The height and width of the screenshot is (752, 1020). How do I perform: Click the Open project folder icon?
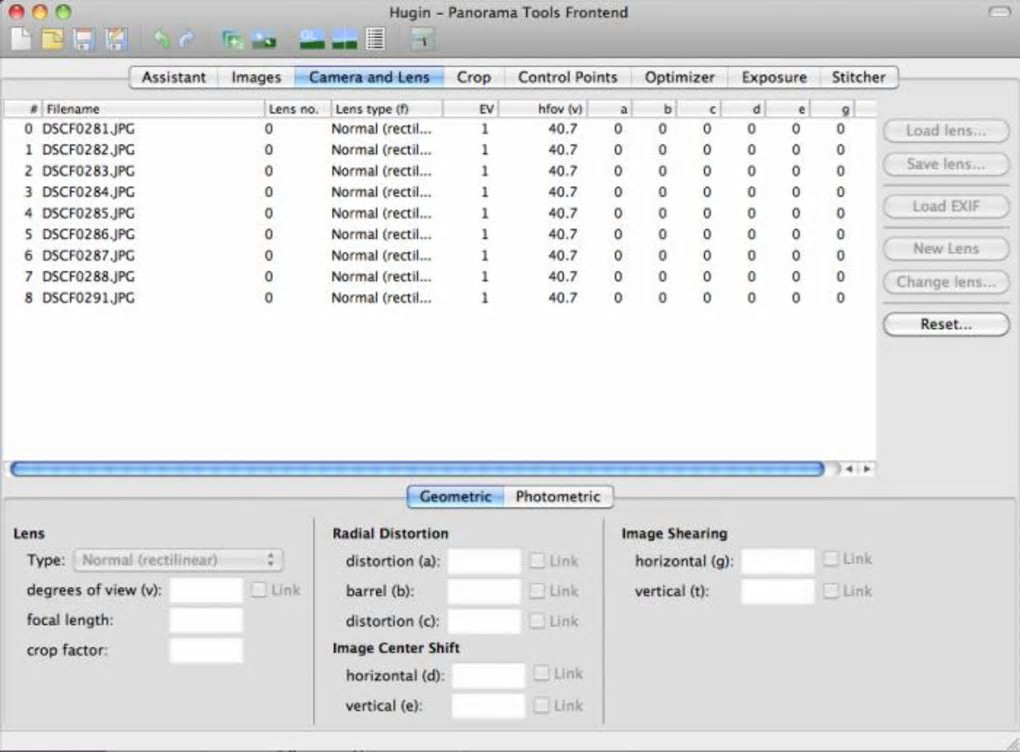(x=53, y=39)
